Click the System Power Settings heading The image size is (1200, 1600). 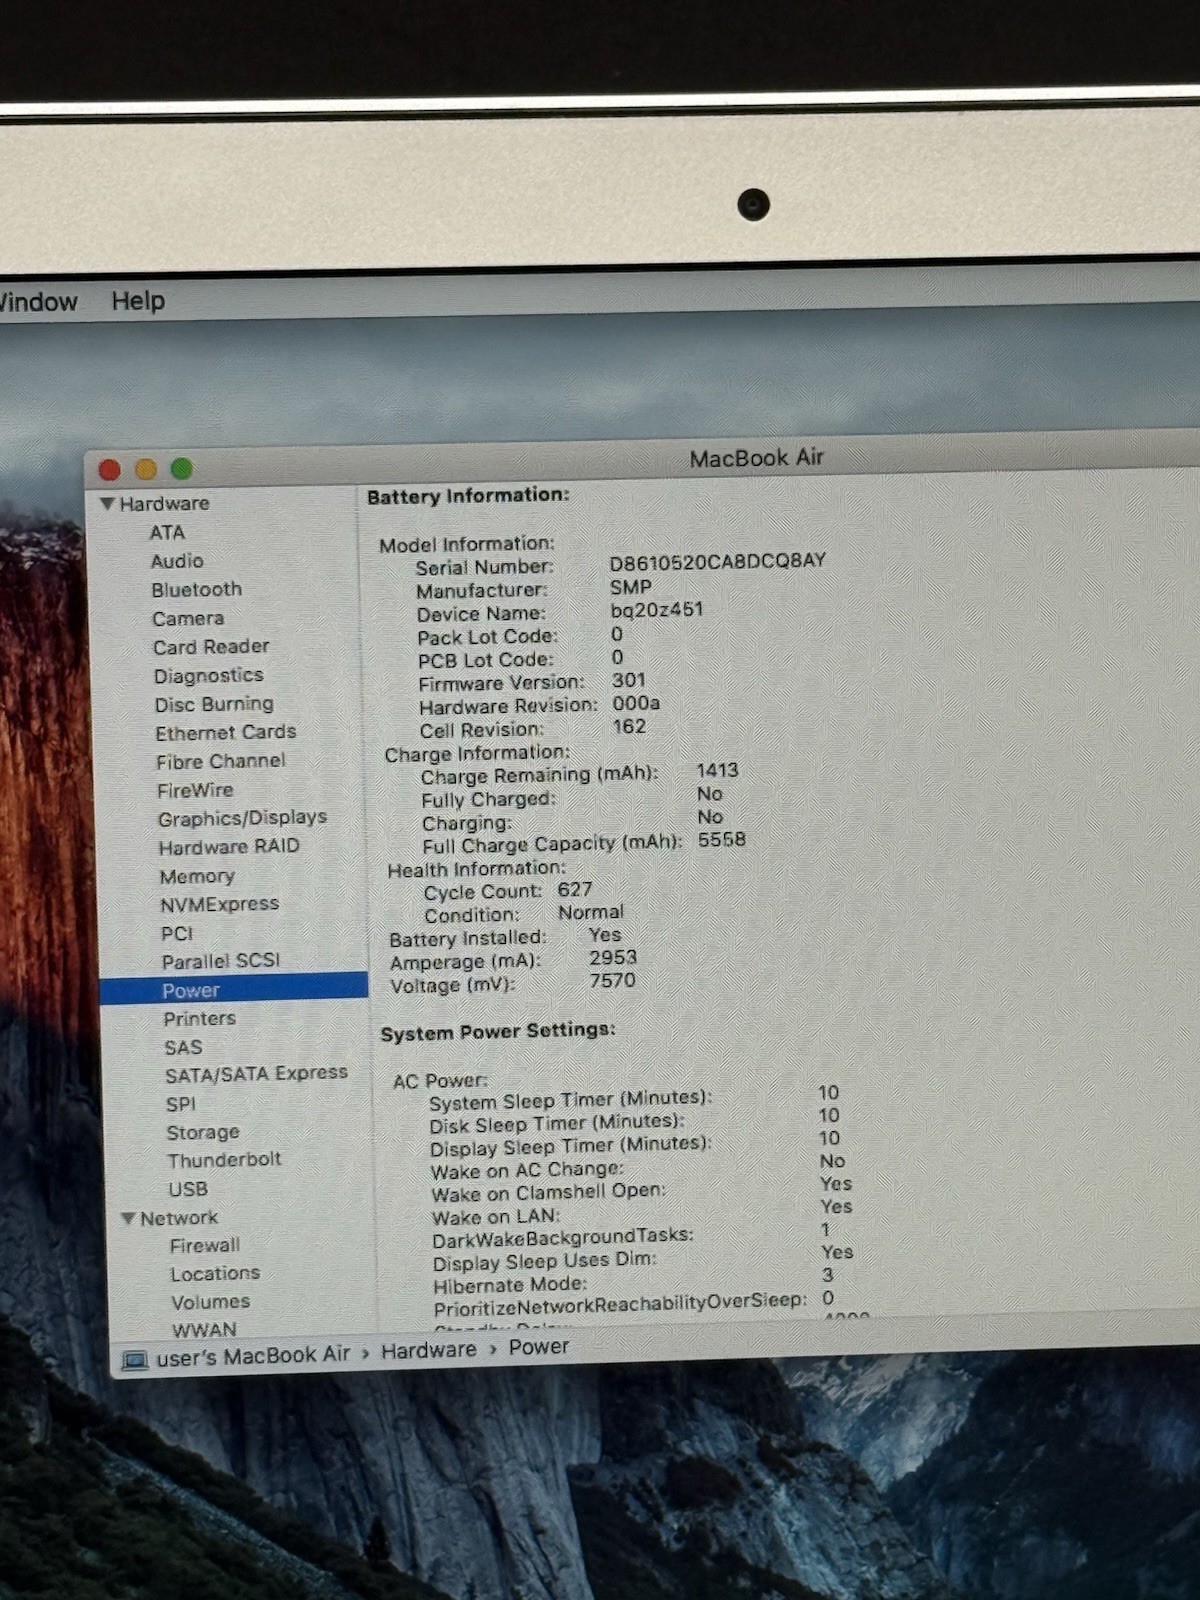tap(498, 1031)
